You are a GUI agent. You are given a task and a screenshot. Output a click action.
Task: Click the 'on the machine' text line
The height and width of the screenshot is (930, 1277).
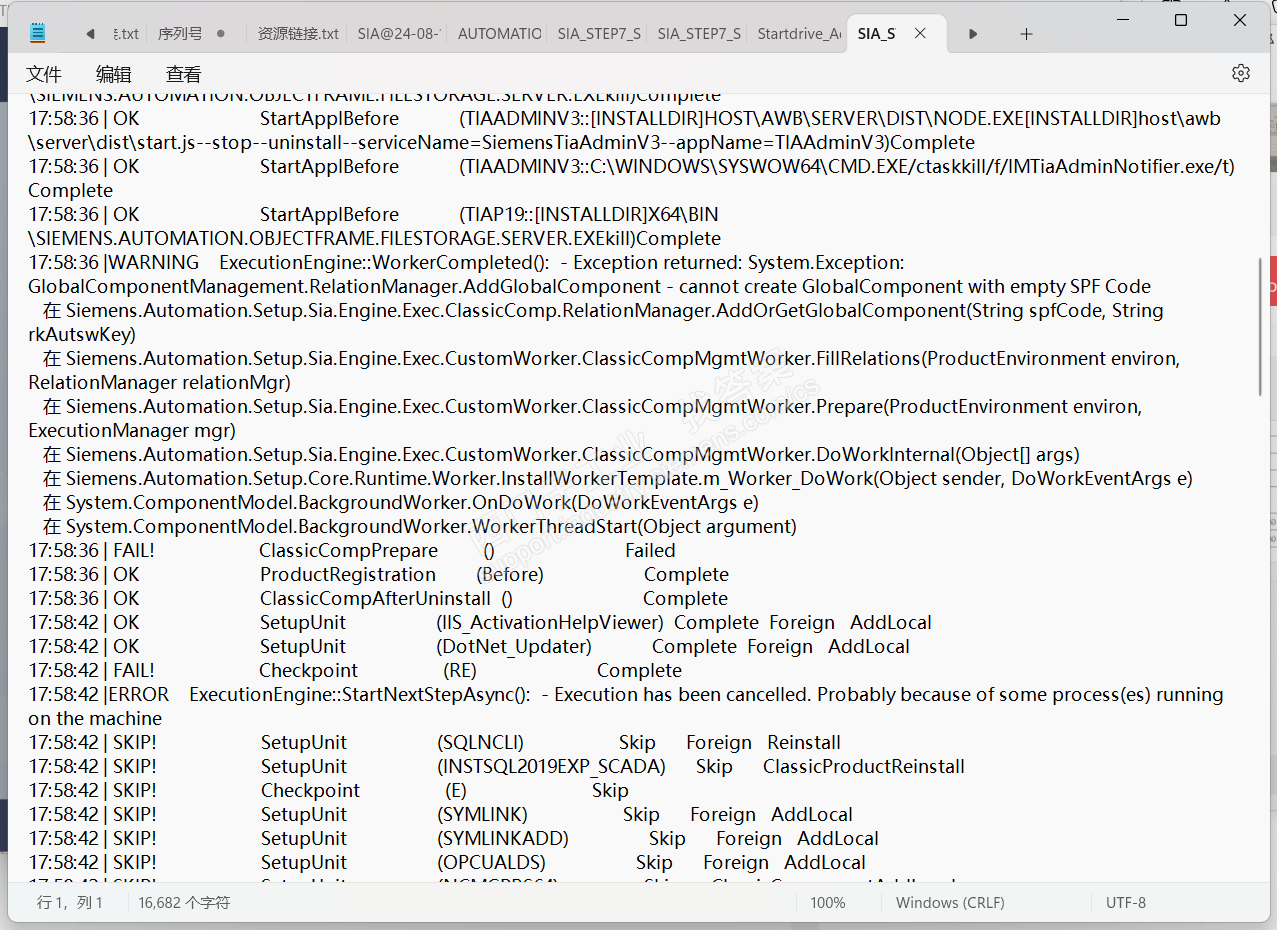coord(95,719)
